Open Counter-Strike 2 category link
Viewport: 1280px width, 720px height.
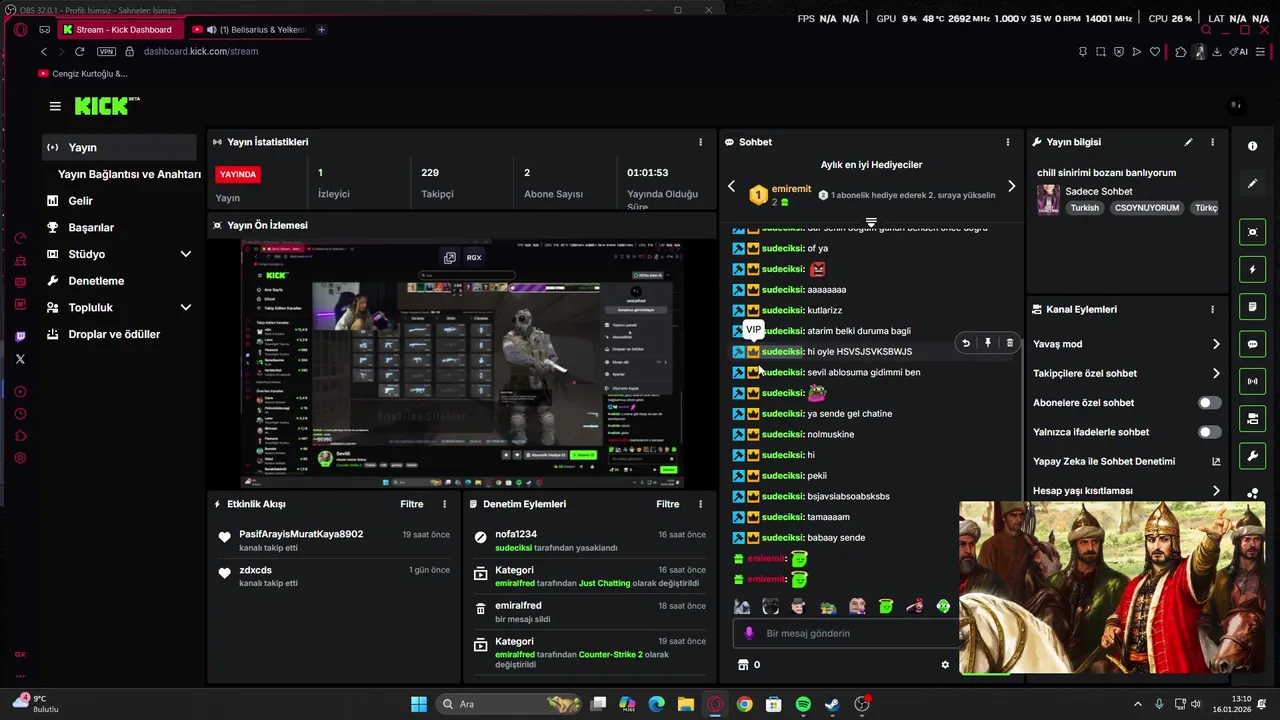pyautogui.click(x=613, y=655)
